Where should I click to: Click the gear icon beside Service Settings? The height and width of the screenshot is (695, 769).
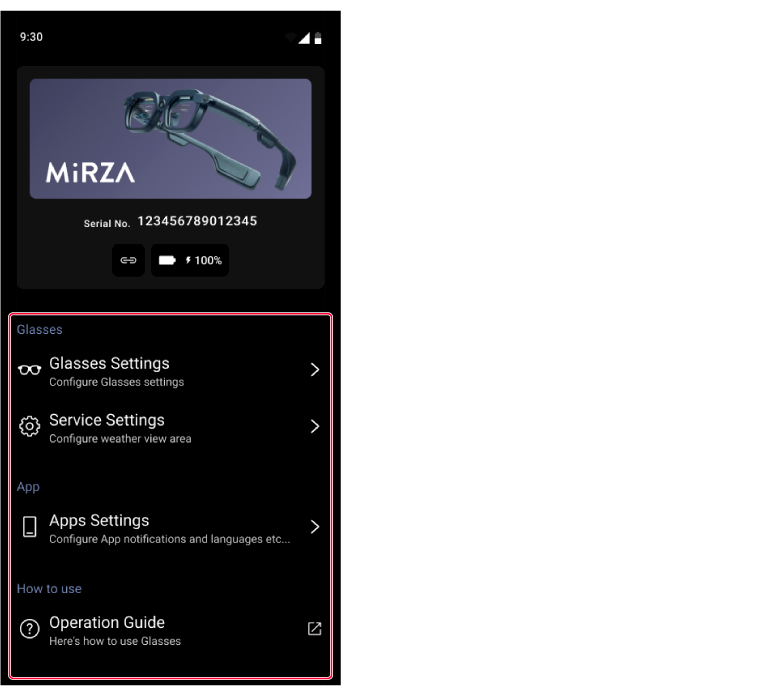[29, 427]
